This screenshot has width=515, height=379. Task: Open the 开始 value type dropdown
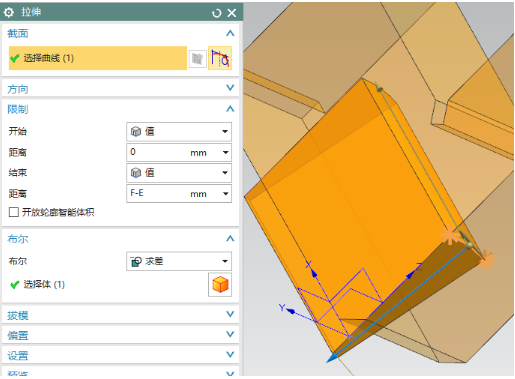179,132
